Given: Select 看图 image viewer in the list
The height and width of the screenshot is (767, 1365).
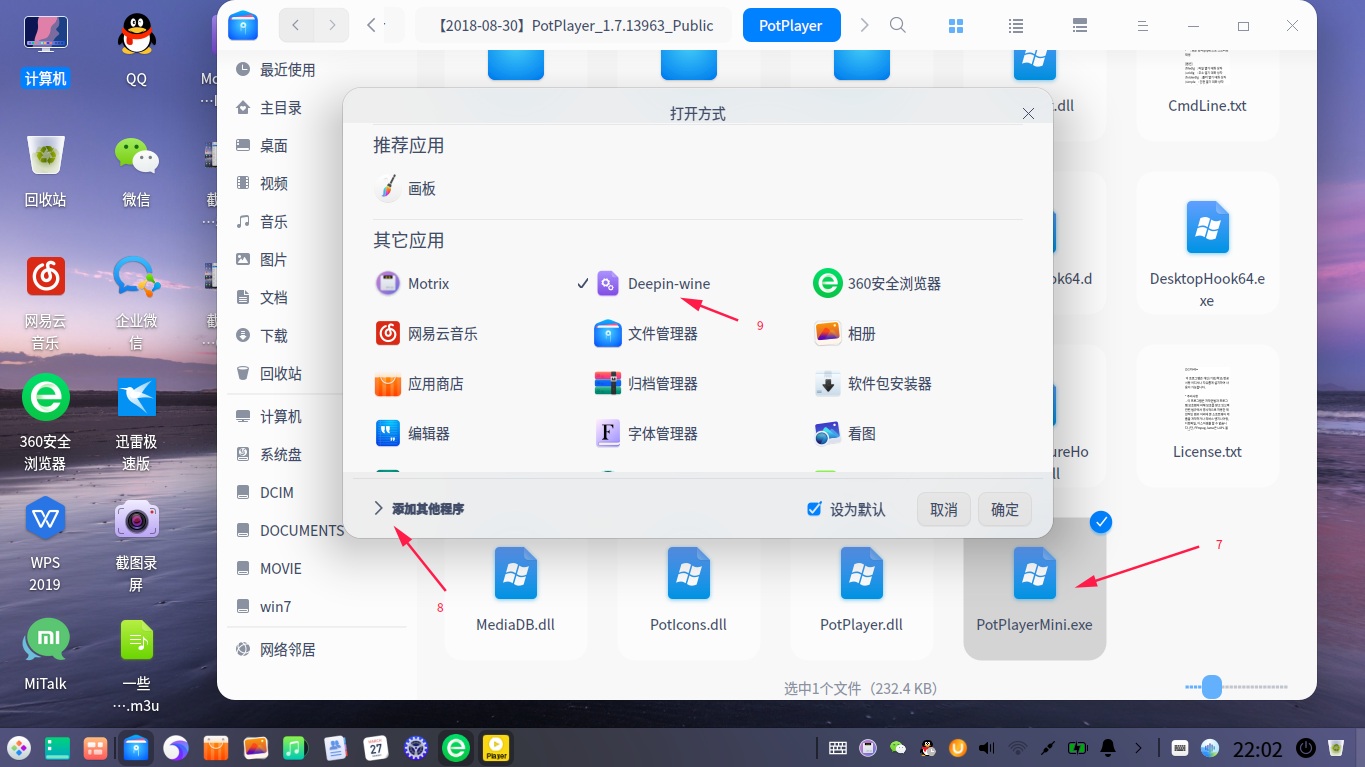Looking at the screenshot, I should pos(846,434).
